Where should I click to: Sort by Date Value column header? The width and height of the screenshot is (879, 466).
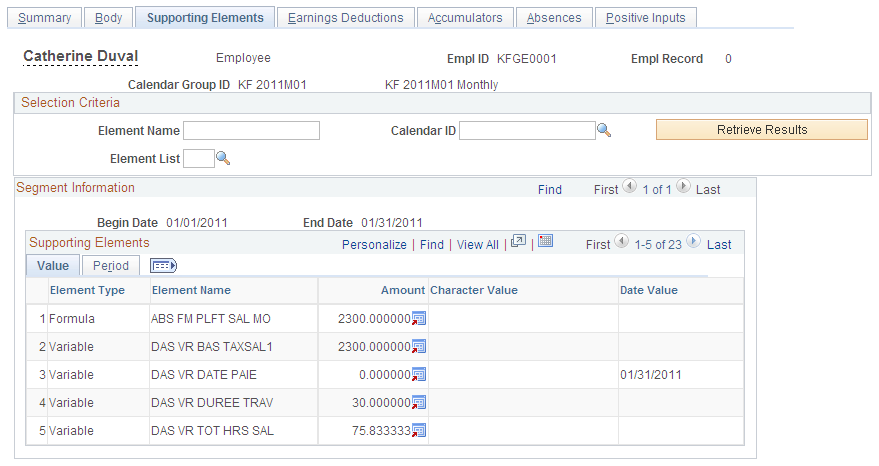pyautogui.click(x=649, y=290)
